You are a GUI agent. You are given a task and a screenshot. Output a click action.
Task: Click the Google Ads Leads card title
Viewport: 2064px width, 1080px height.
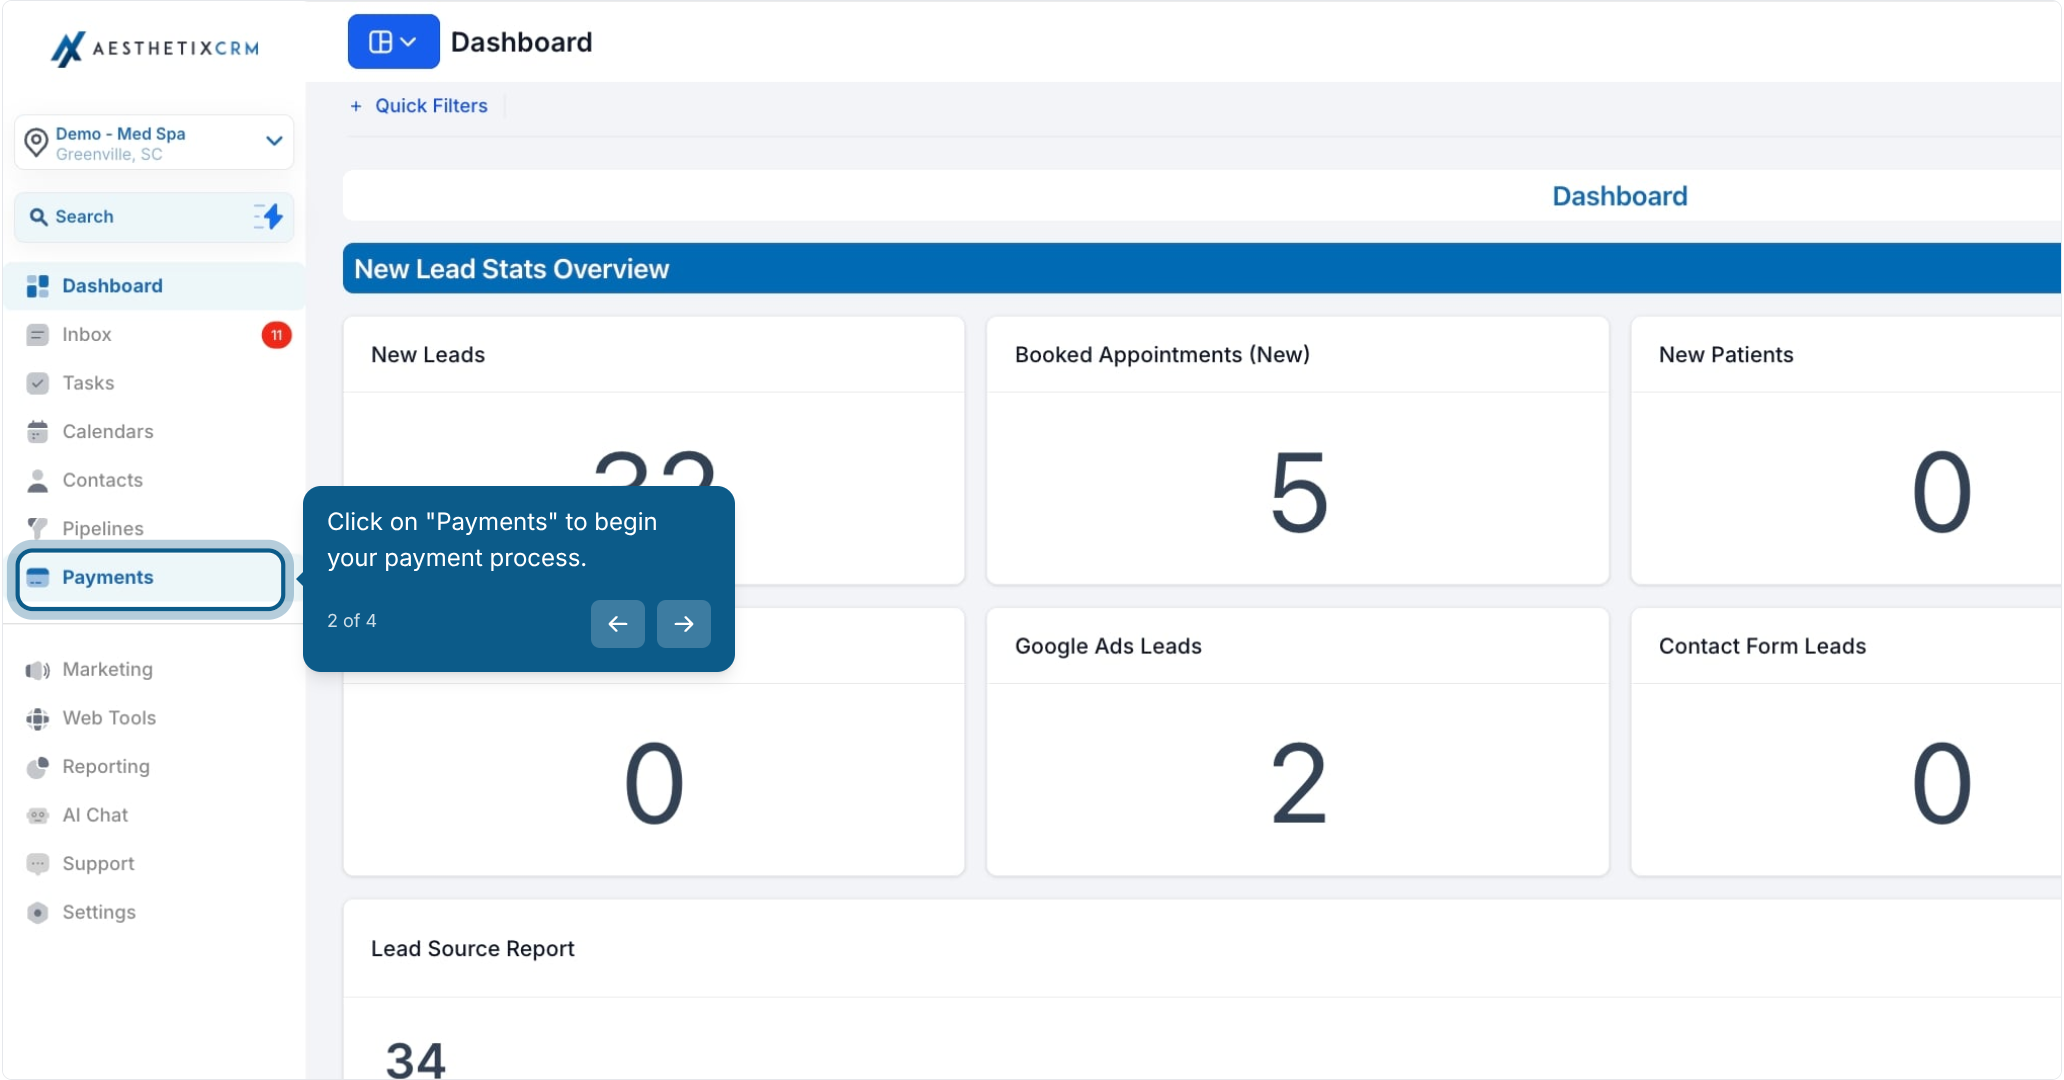coord(1108,646)
